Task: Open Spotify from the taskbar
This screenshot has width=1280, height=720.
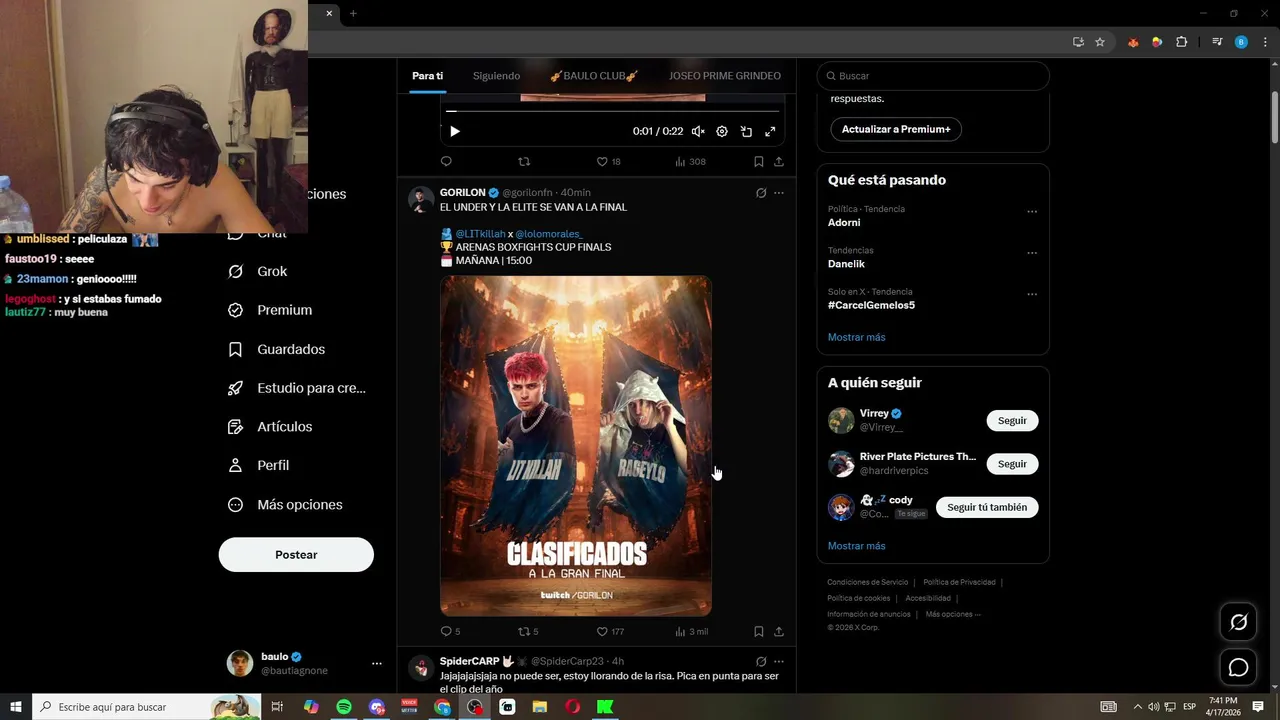Action: (x=344, y=707)
